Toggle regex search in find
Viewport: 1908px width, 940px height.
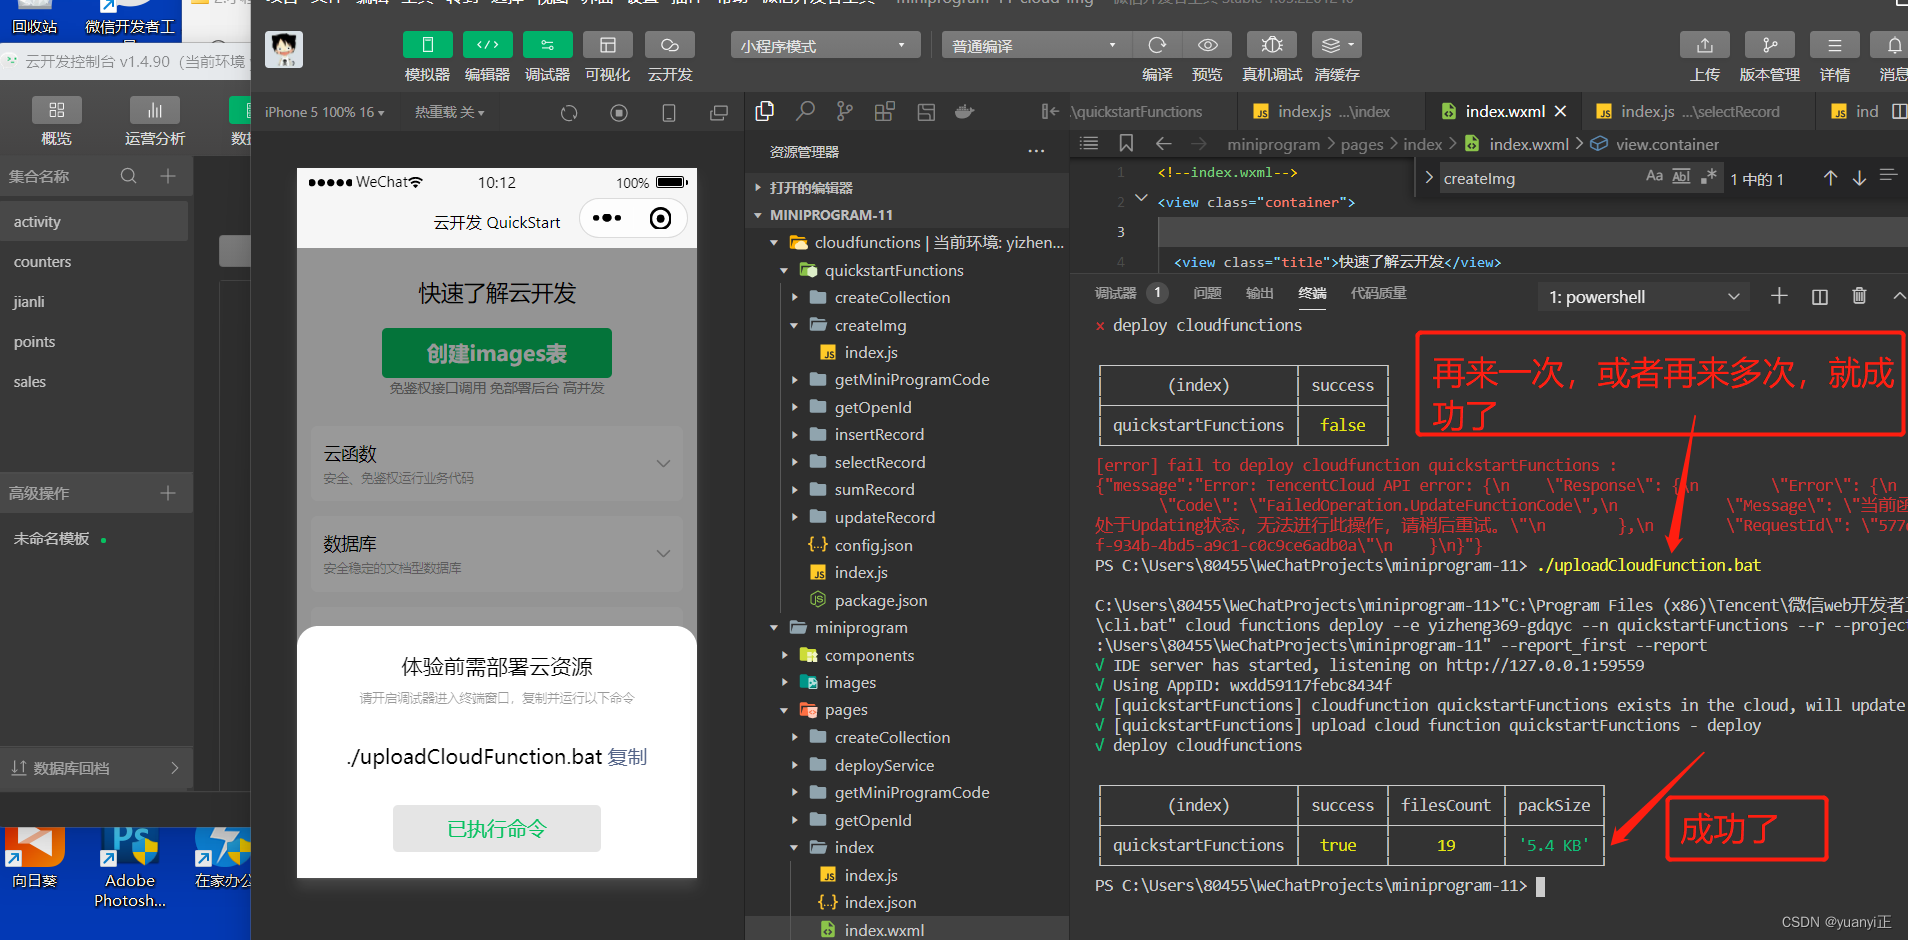coord(1709,176)
